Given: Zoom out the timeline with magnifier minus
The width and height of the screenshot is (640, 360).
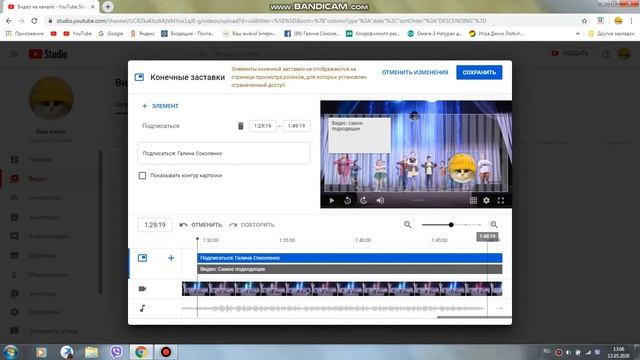Looking at the screenshot, I should 407,224.
